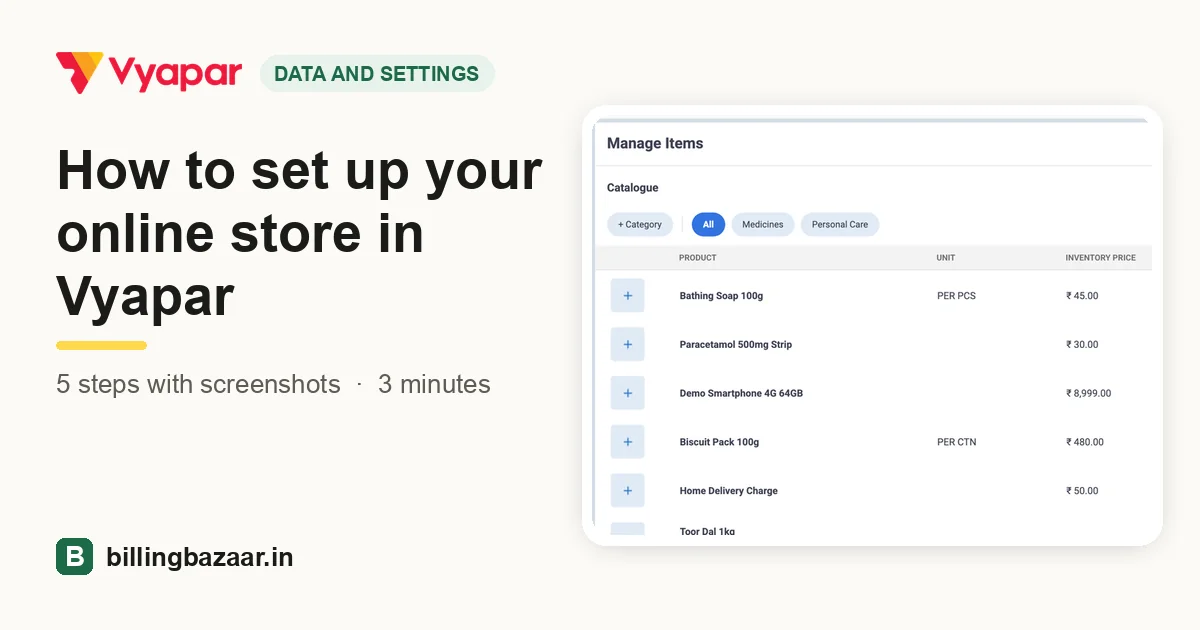Image resolution: width=1200 pixels, height=630 pixels.
Task: Click the Vyapar logo
Action: pyautogui.click(x=149, y=73)
